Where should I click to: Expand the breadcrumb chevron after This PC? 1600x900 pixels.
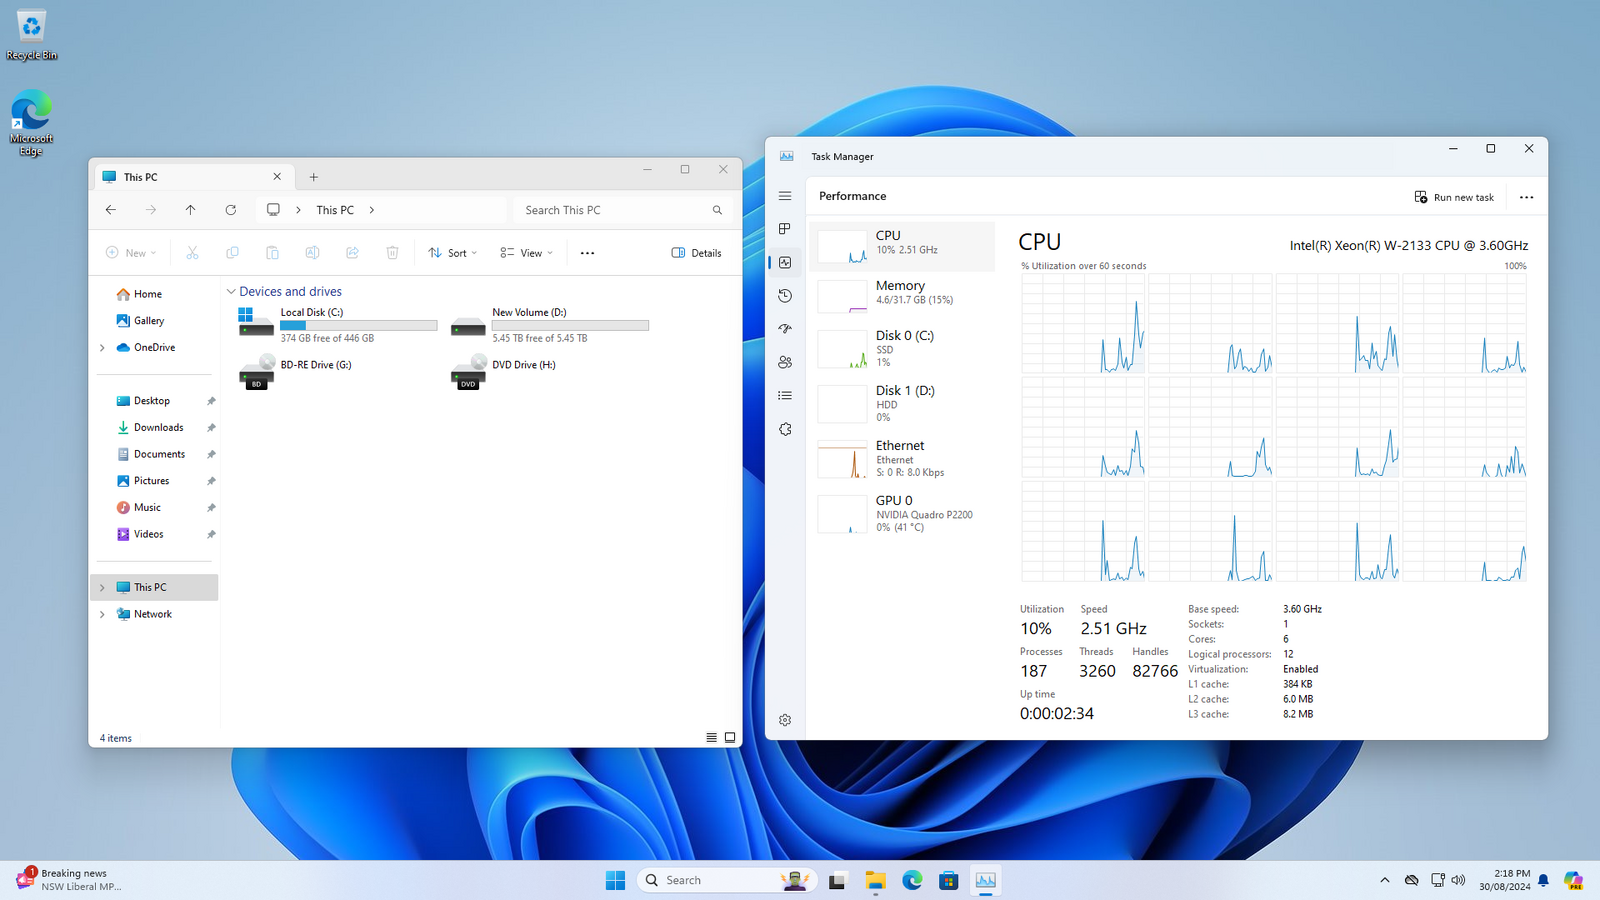[x=372, y=210]
